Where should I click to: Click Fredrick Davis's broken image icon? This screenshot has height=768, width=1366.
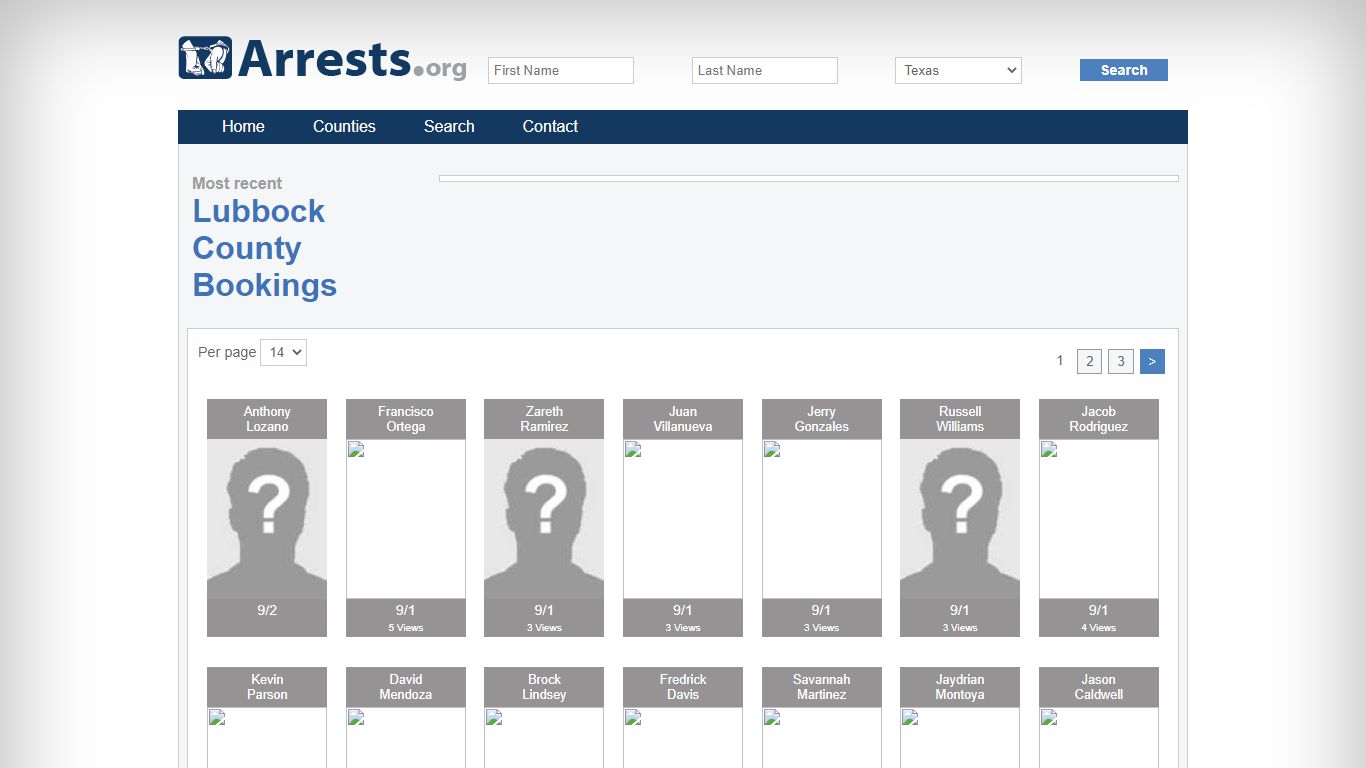(633, 717)
